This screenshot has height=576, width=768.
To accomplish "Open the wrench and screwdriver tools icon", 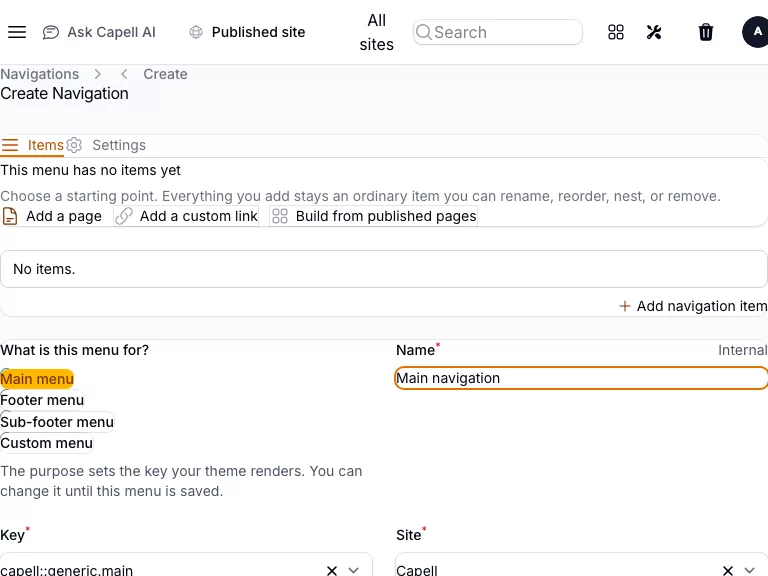I will point(654,32).
